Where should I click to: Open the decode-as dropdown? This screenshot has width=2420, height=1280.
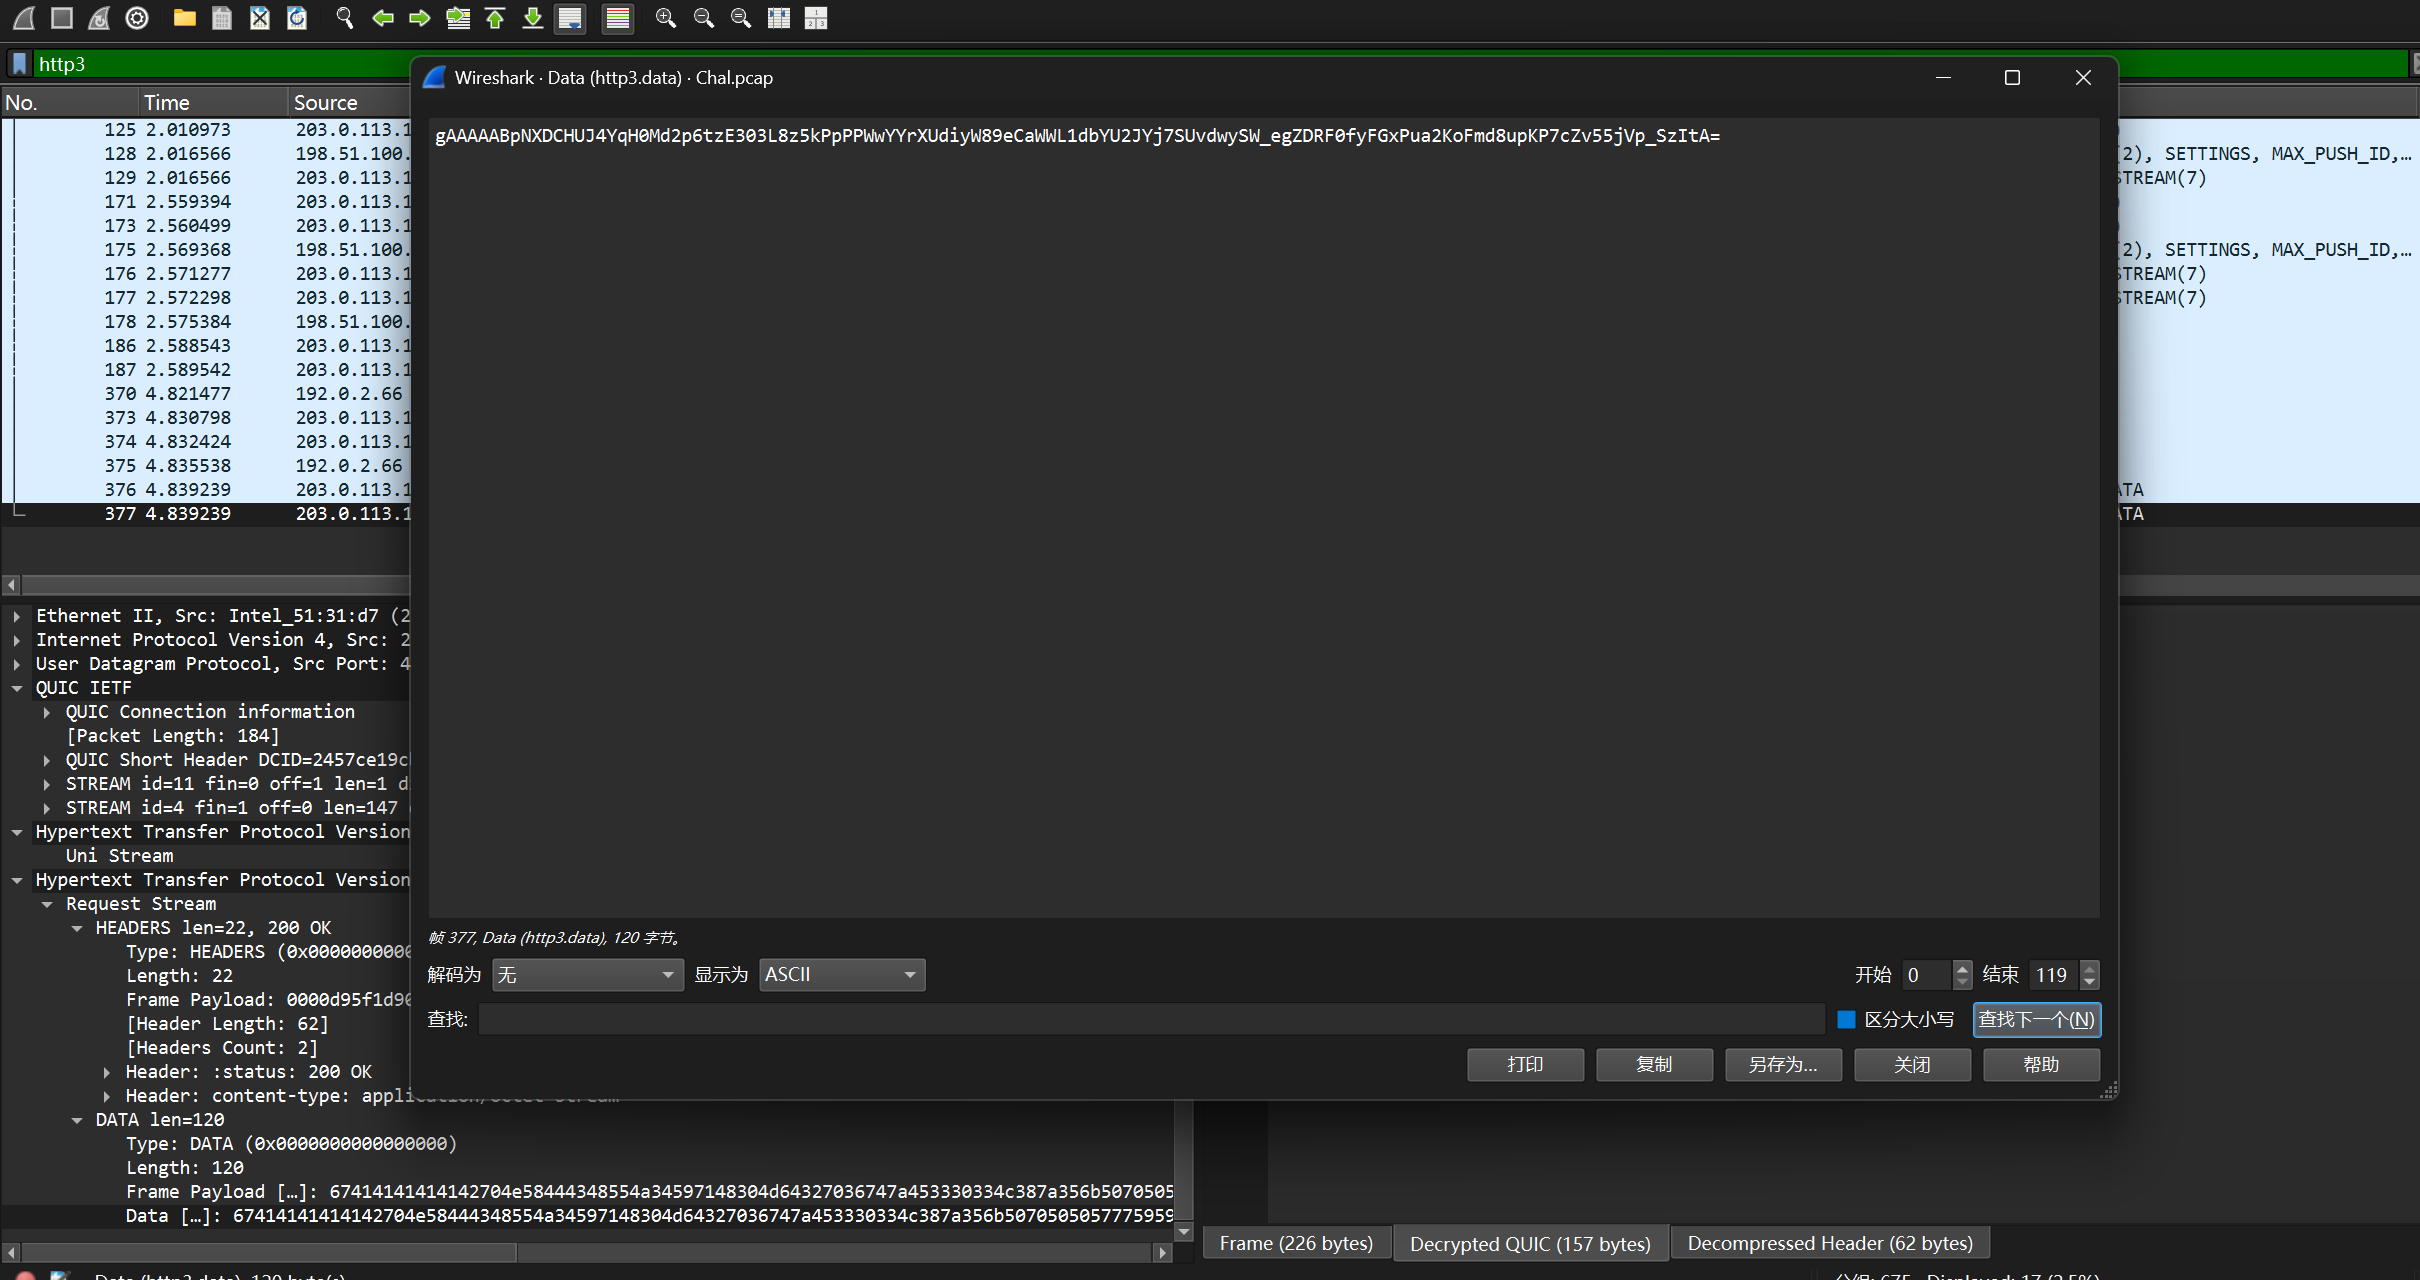[x=587, y=974]
